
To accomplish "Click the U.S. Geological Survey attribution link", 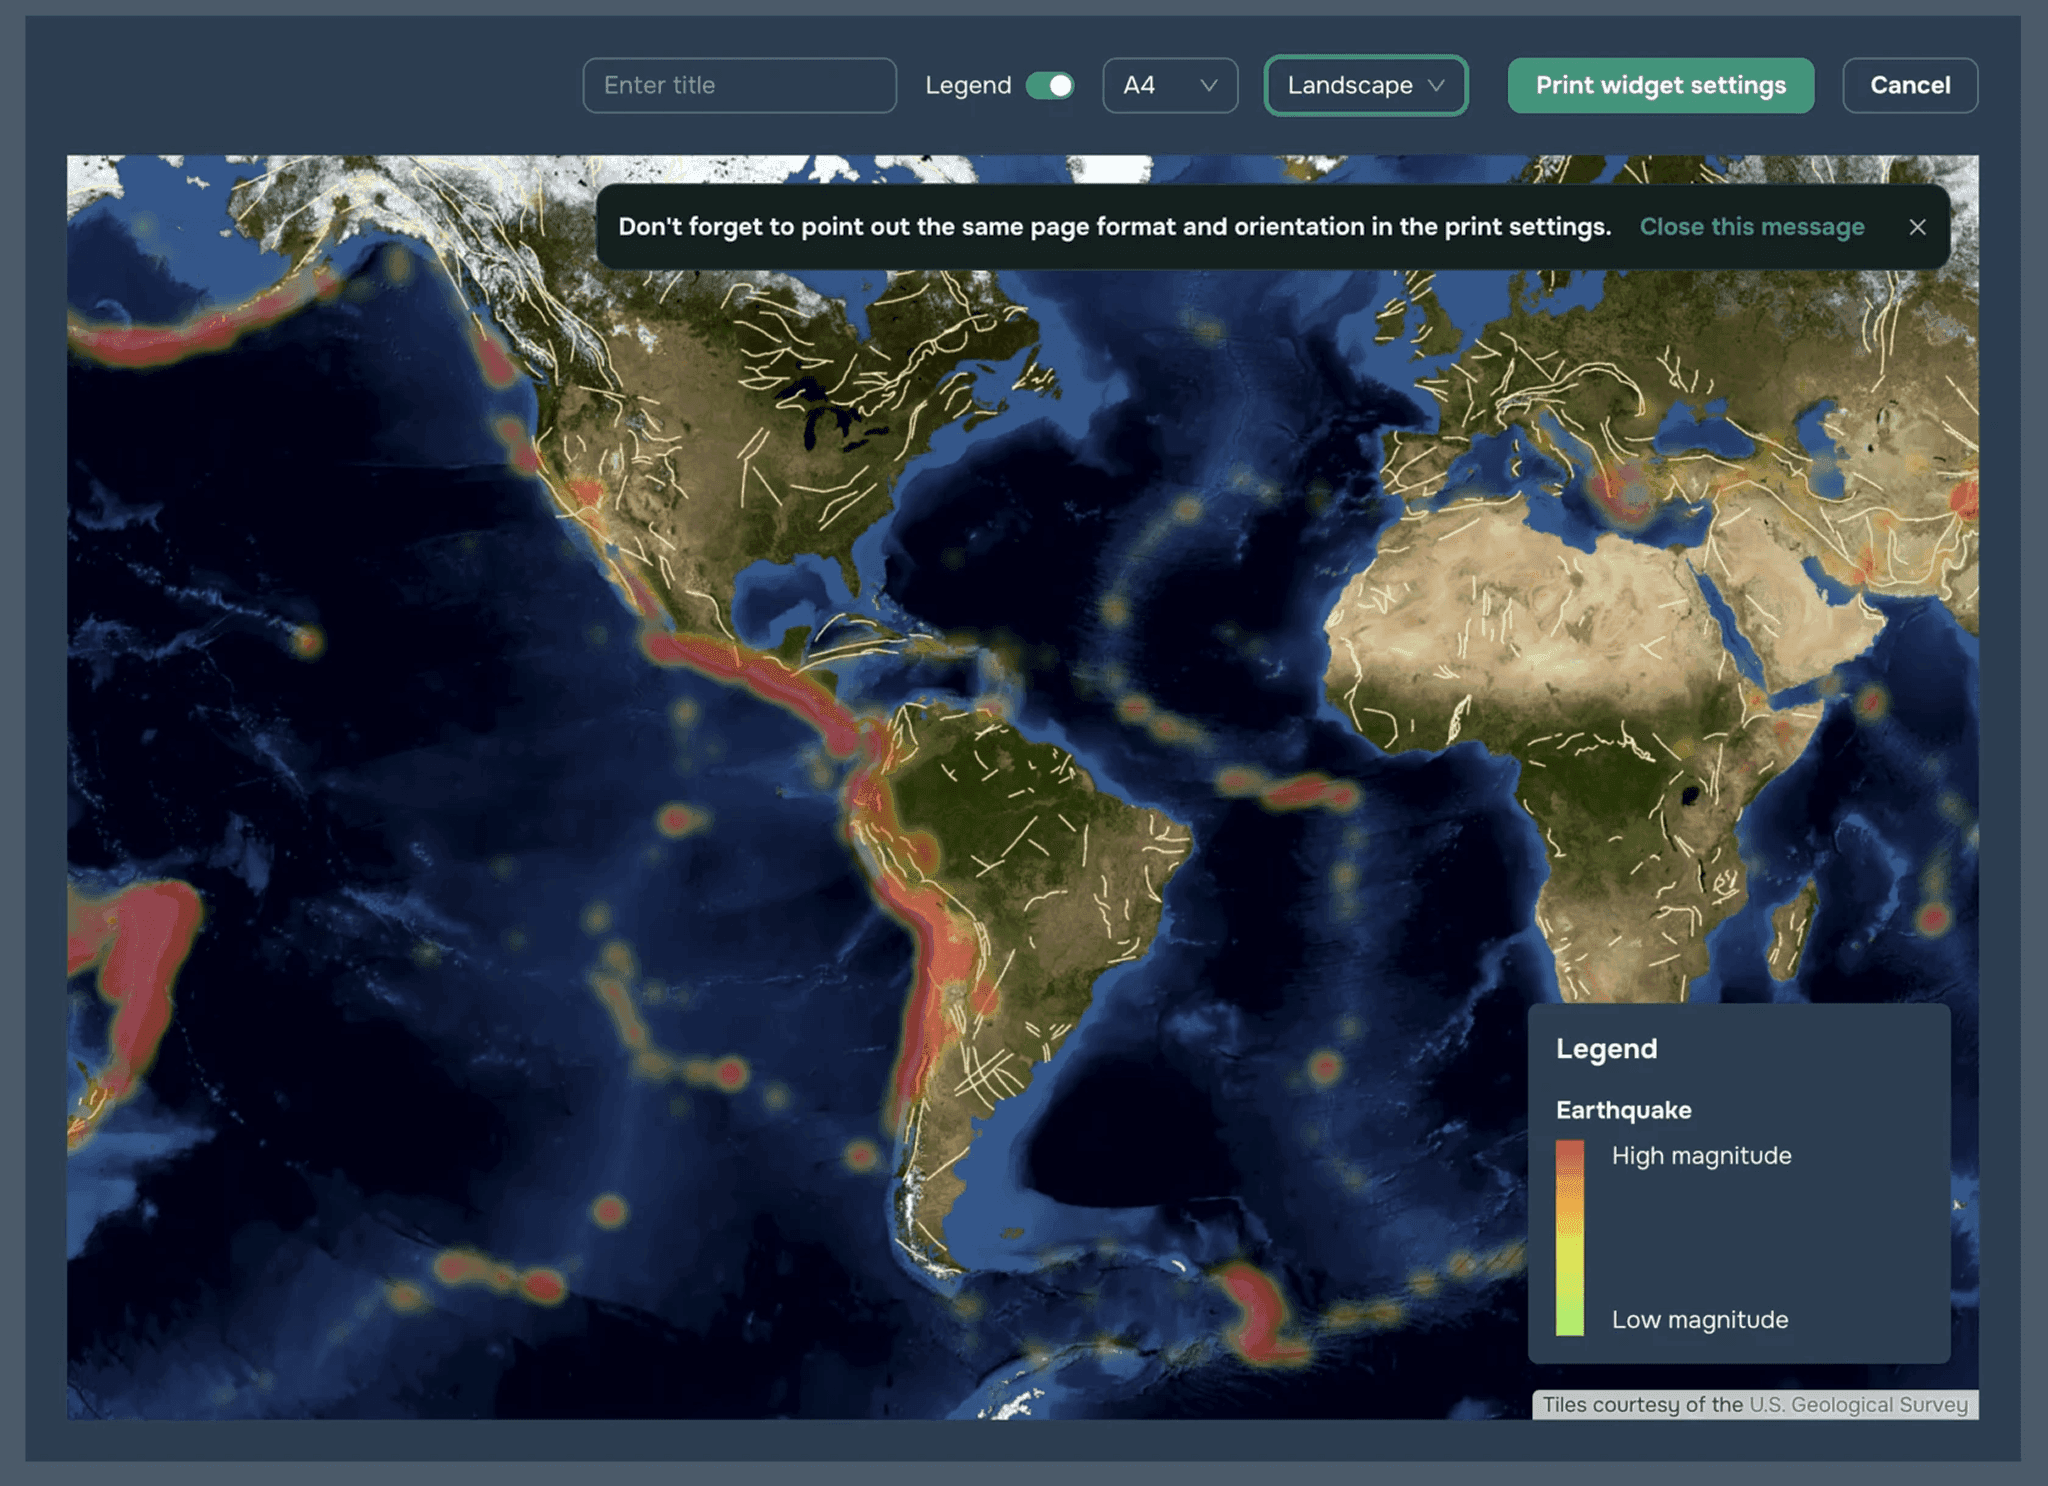I will tap(1858, 1404).
